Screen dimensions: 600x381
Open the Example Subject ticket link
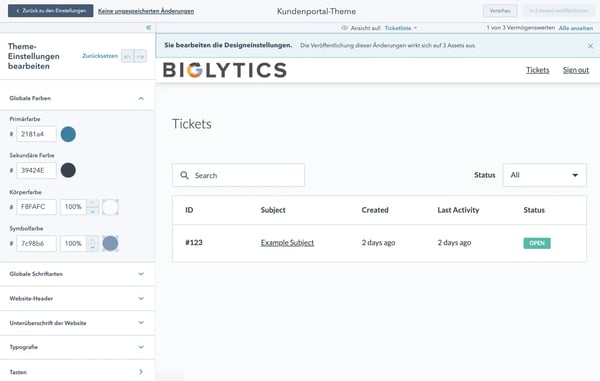pyautogui.click(x=287, y=243)
